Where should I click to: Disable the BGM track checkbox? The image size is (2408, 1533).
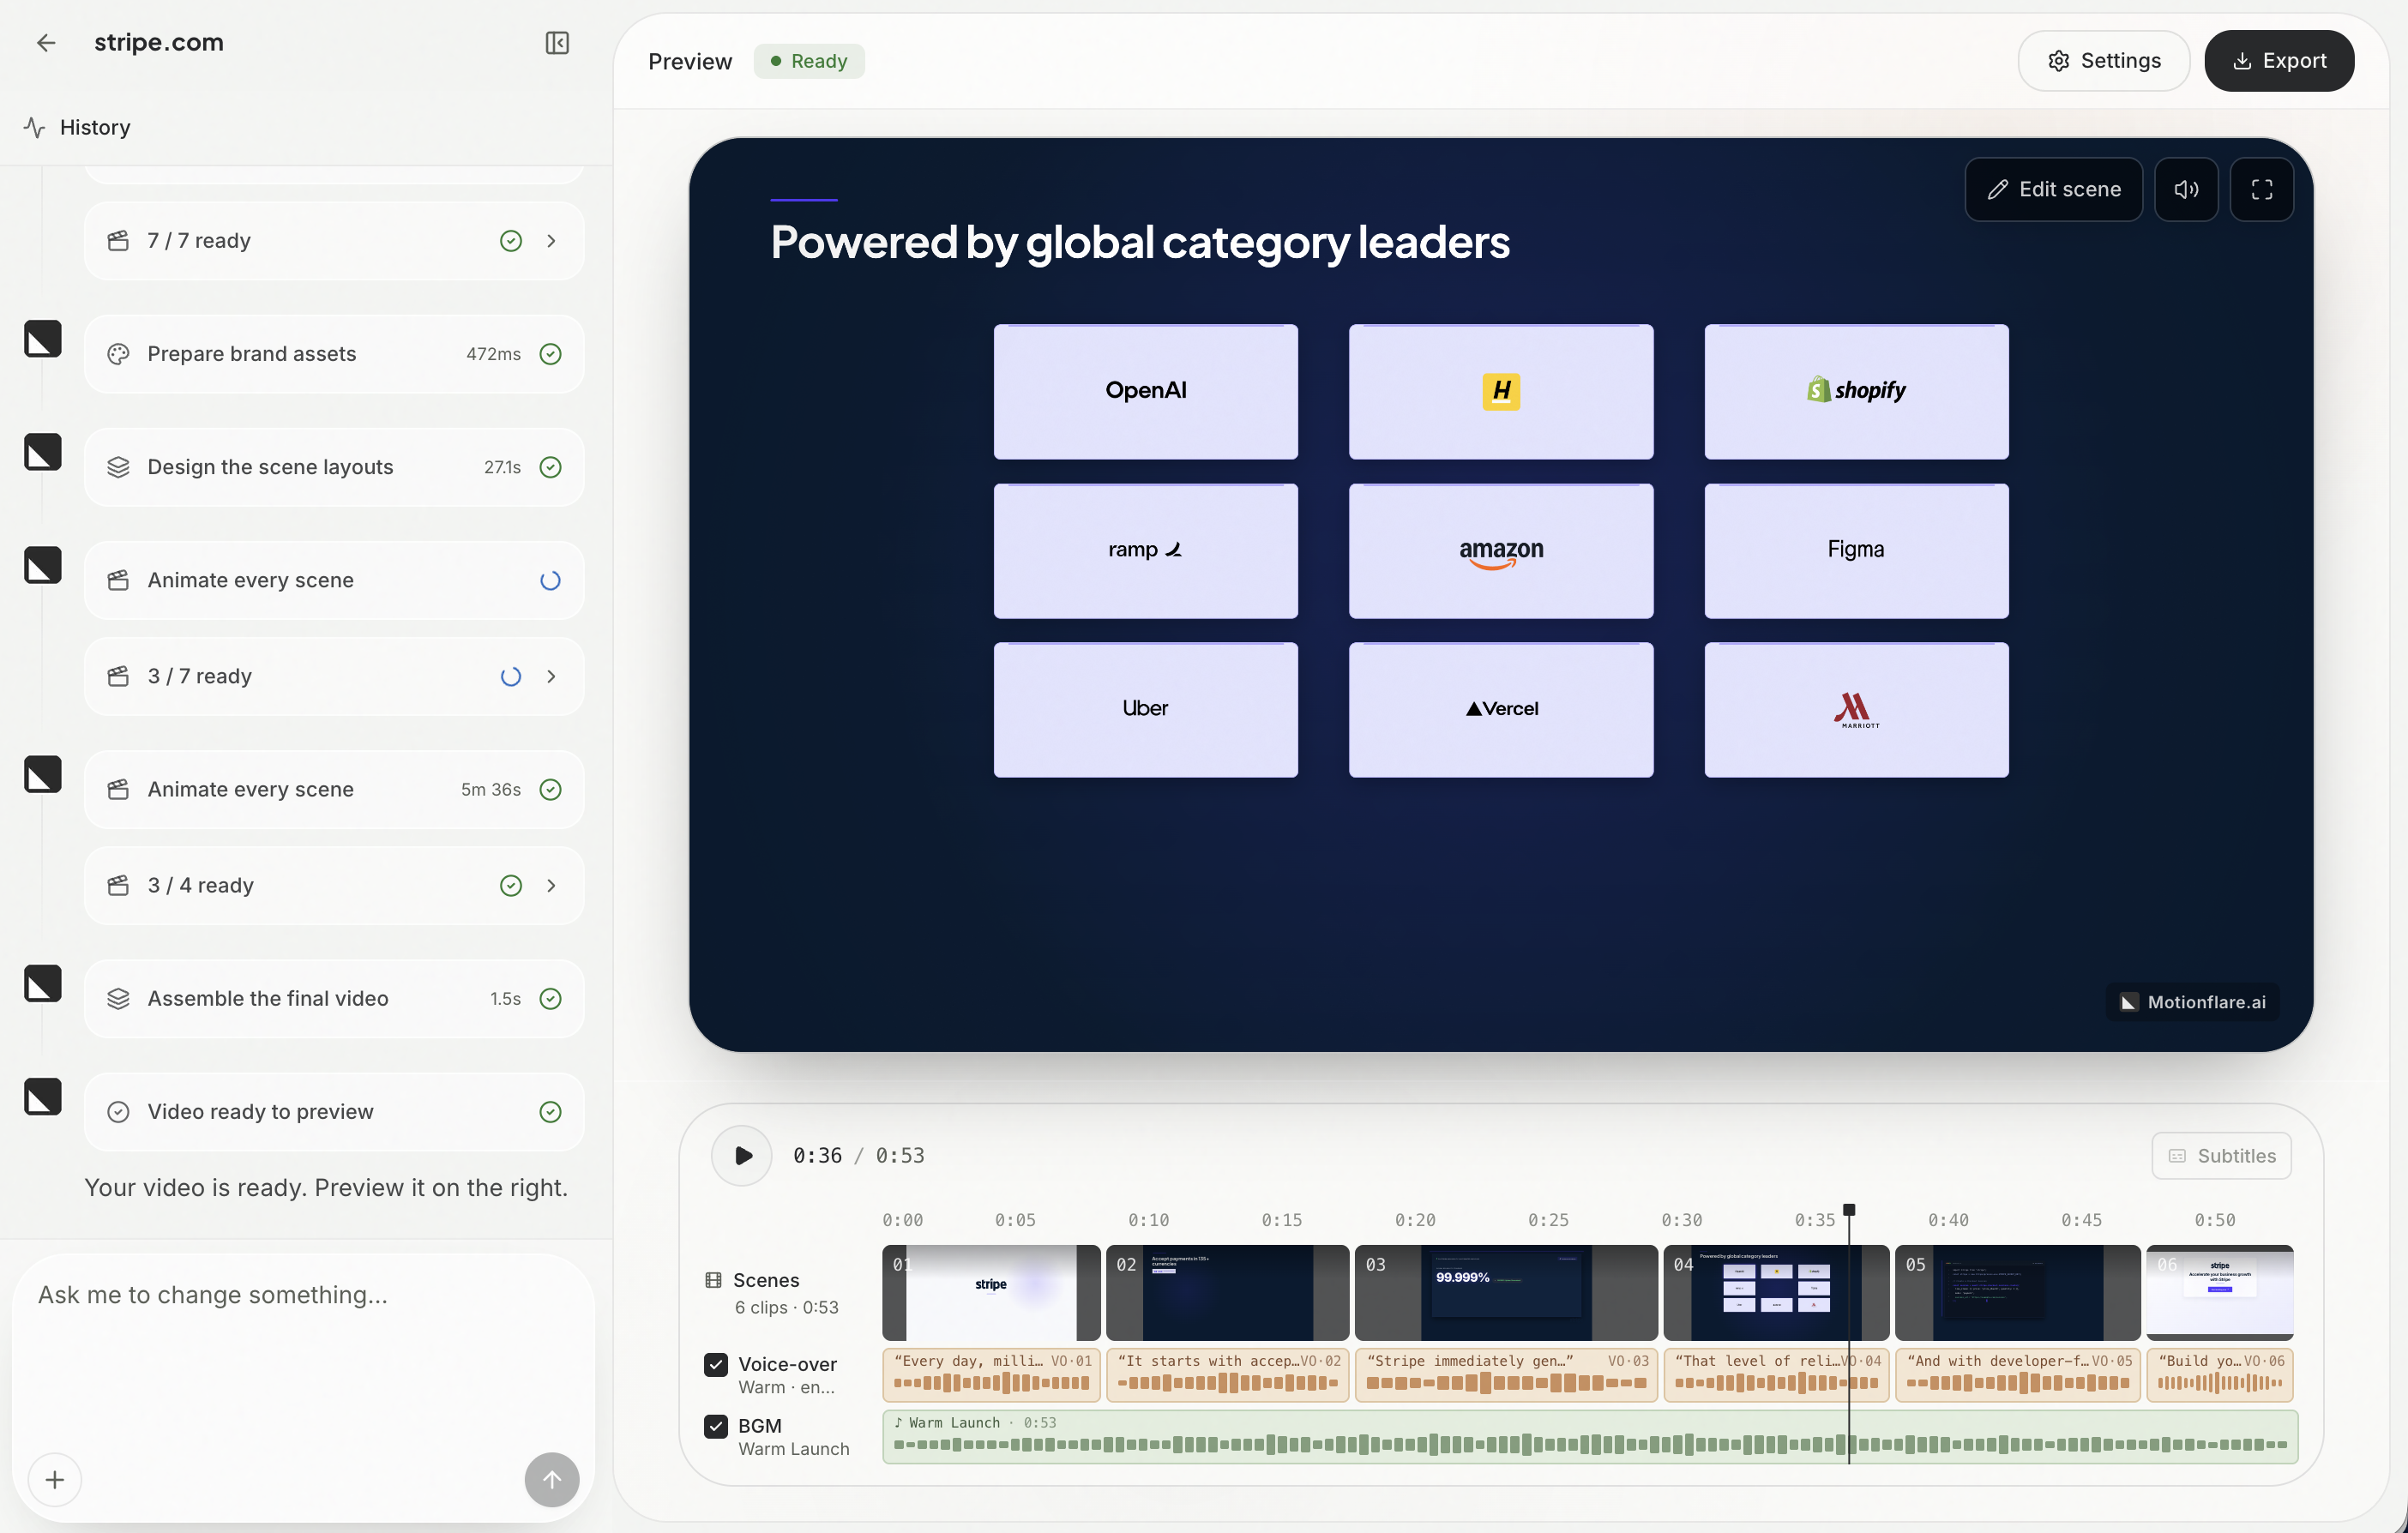click(x=716, y=1427)
